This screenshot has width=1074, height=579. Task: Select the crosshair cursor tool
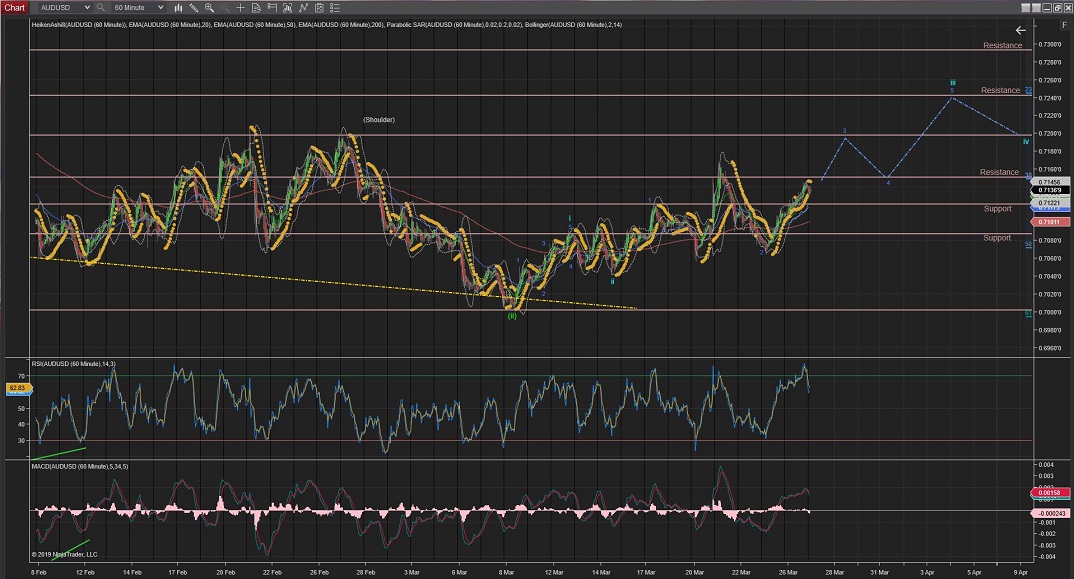tap(238, 7)
